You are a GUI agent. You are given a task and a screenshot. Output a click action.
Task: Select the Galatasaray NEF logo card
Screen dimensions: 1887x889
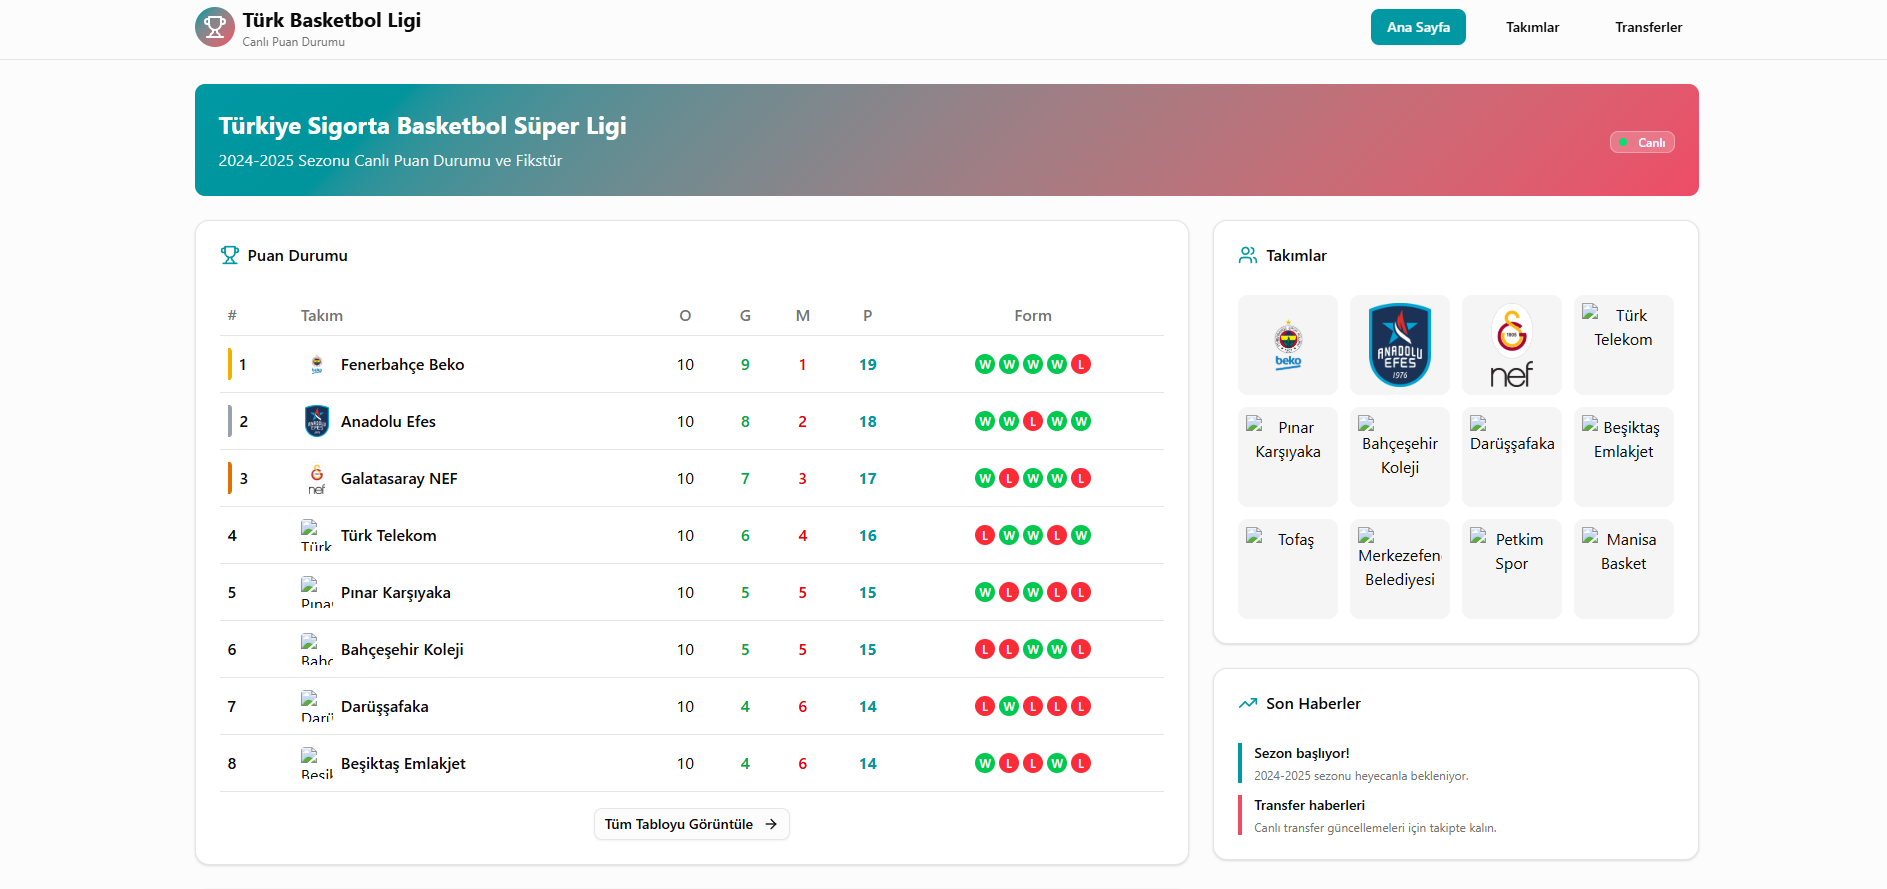click(x=1511, y=345)
